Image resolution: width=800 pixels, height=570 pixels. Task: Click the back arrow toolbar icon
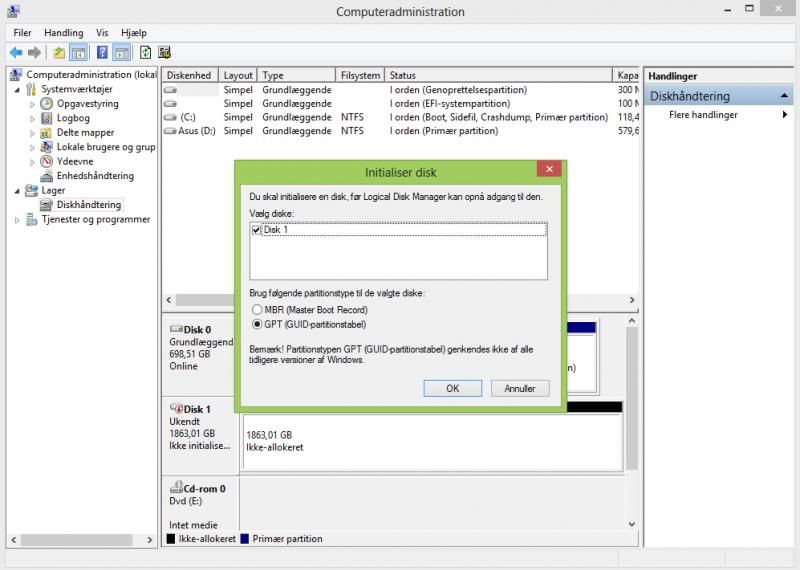point(16,52)
